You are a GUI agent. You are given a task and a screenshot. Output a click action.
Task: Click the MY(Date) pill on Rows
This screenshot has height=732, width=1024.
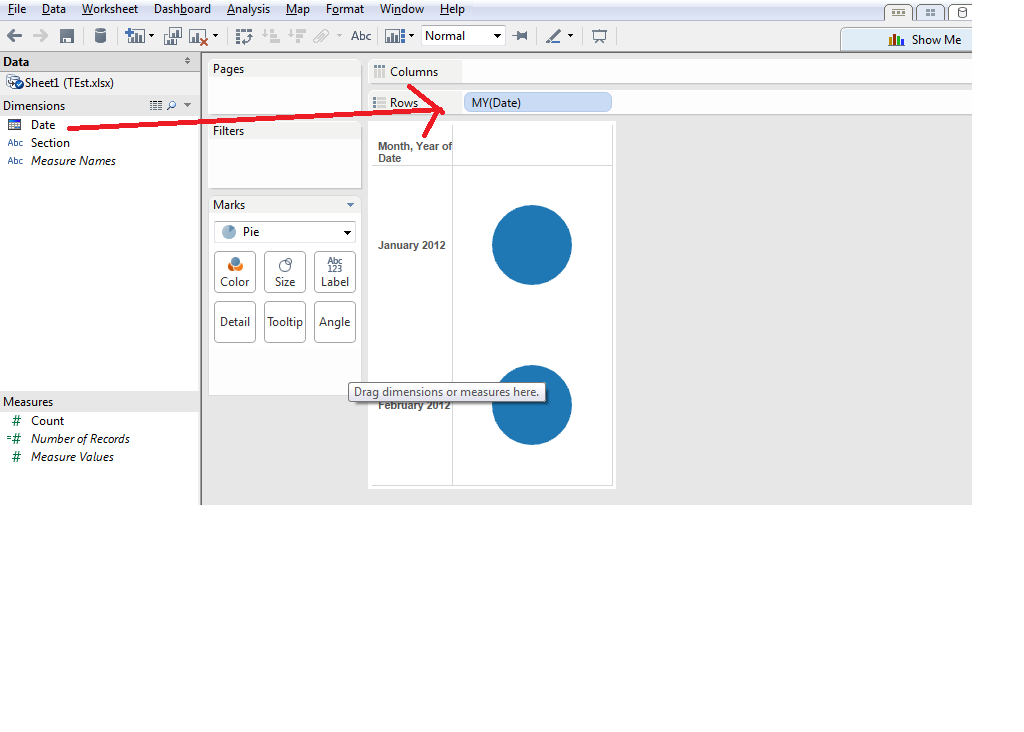tap(537, 102)
